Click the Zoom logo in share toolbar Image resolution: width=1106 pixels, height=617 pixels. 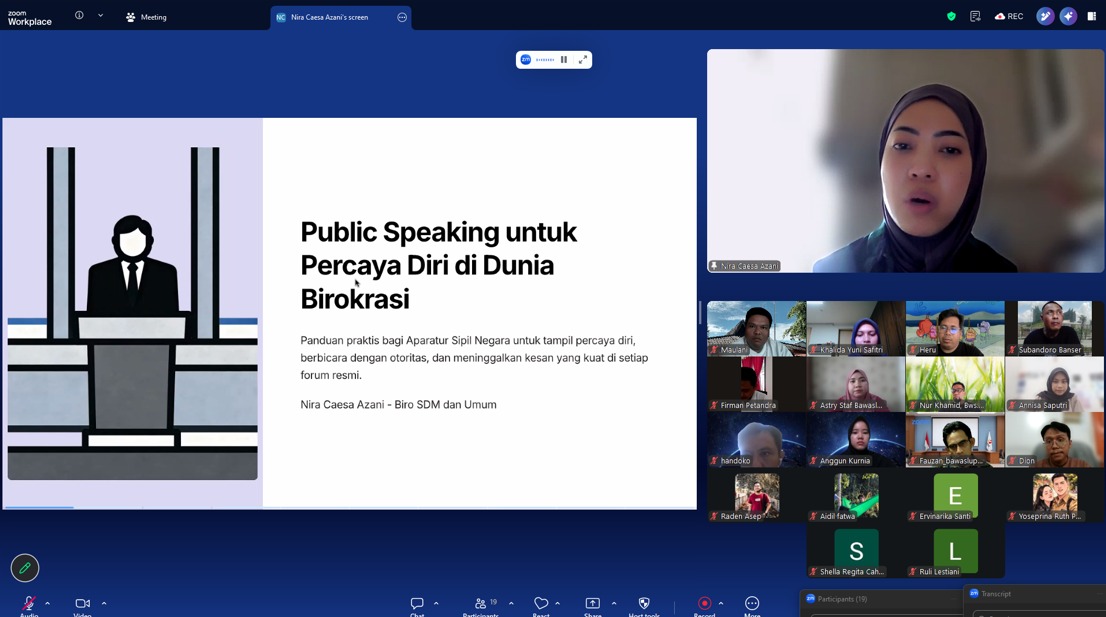[525, 60]
